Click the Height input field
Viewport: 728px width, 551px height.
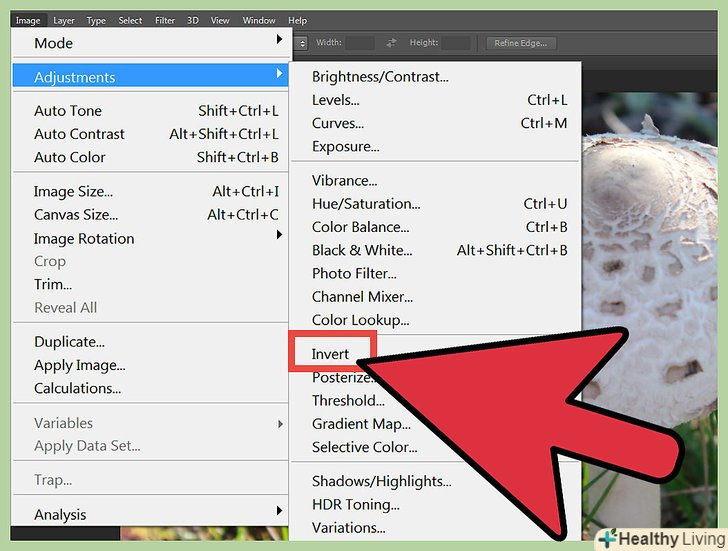click(x=456, y=43)
